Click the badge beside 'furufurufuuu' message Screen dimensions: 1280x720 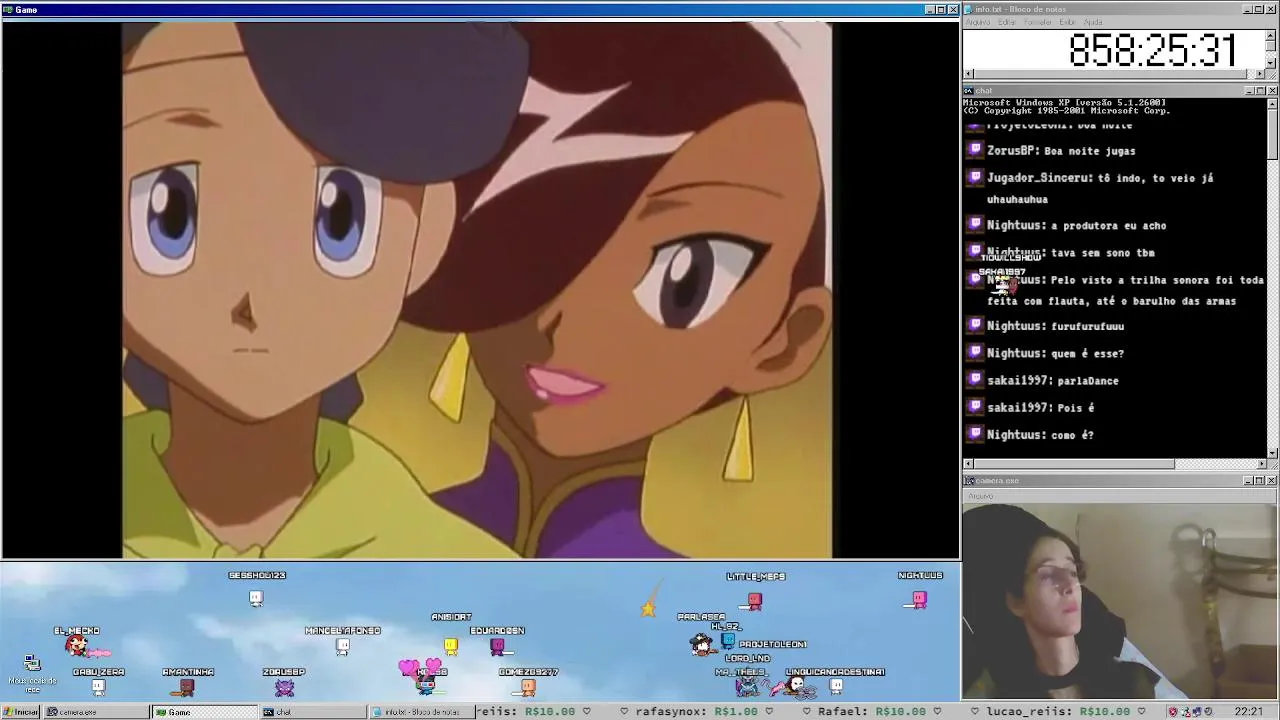pyautogui.click(x=975, y=325)
